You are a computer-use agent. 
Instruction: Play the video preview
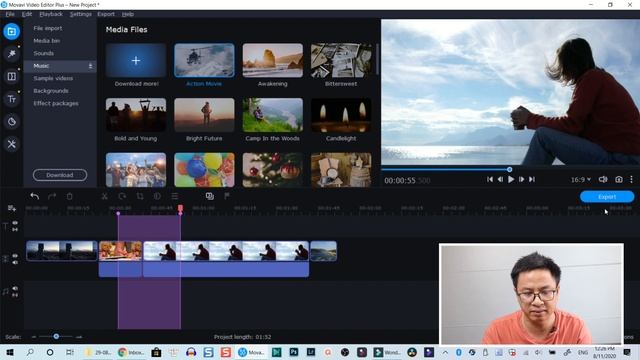pos(511,179)
